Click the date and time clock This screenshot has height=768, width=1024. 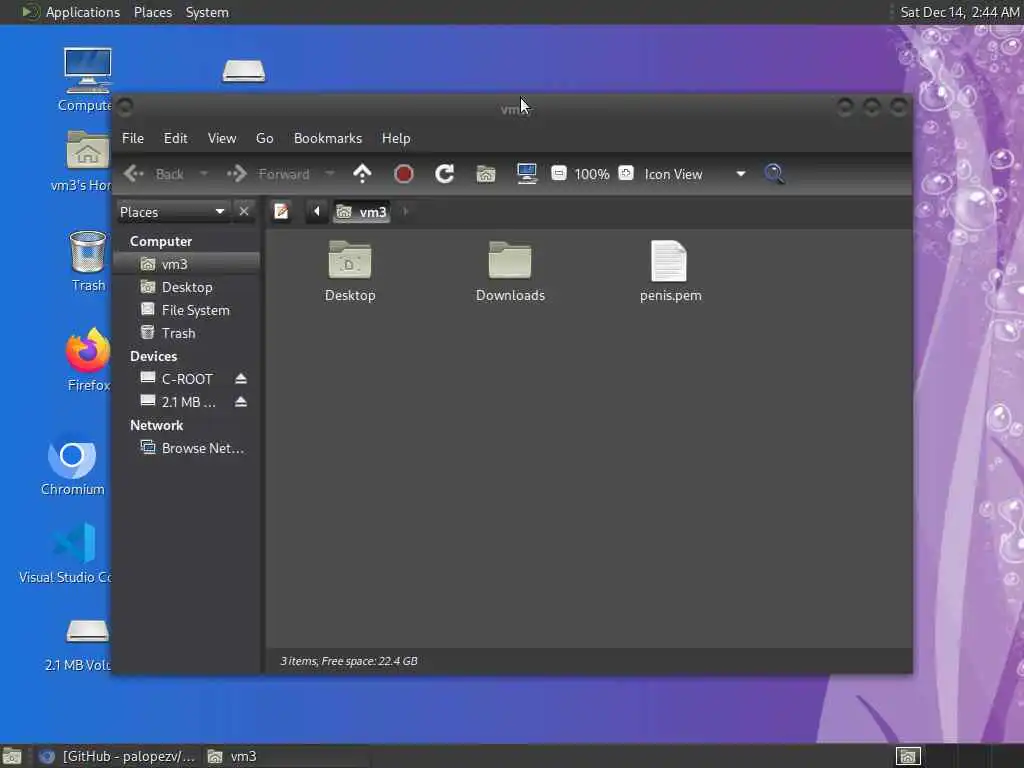pos(959,12)
